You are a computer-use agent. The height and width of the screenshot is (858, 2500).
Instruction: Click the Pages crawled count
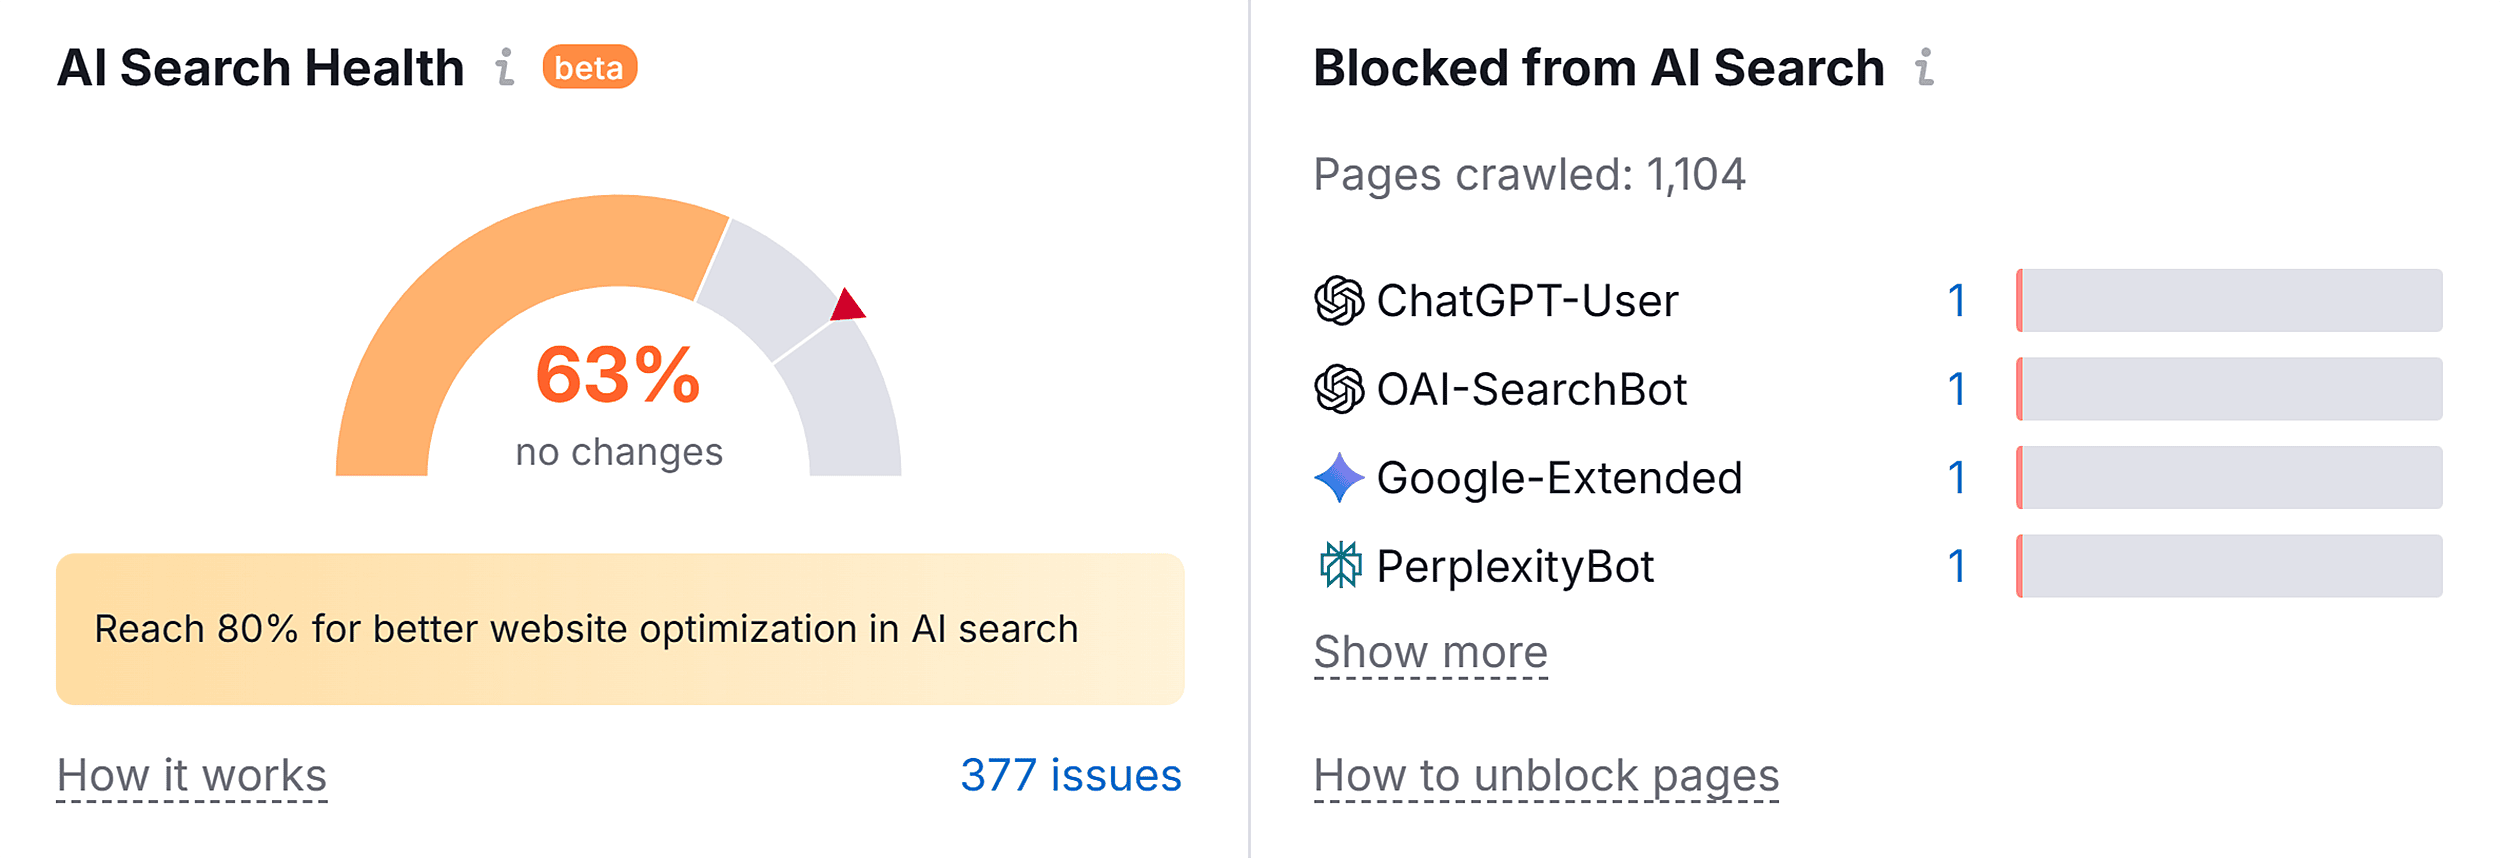(1528, 176)
